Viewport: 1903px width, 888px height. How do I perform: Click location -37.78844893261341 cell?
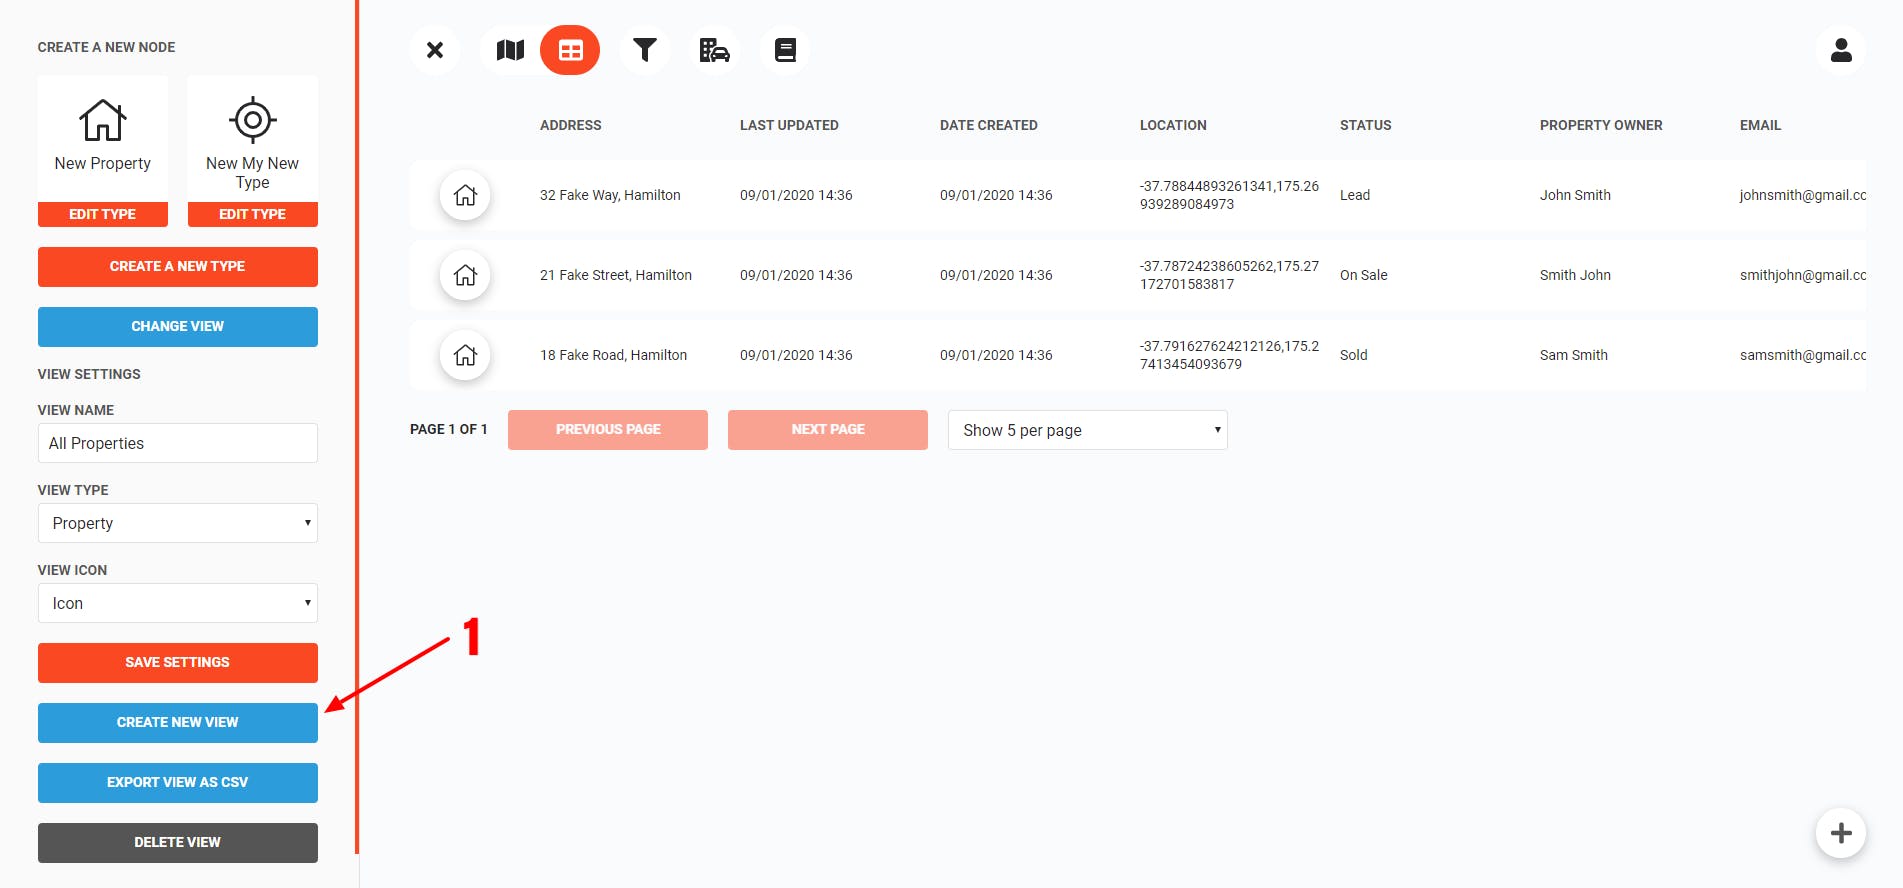click(x=1229, y=195)
